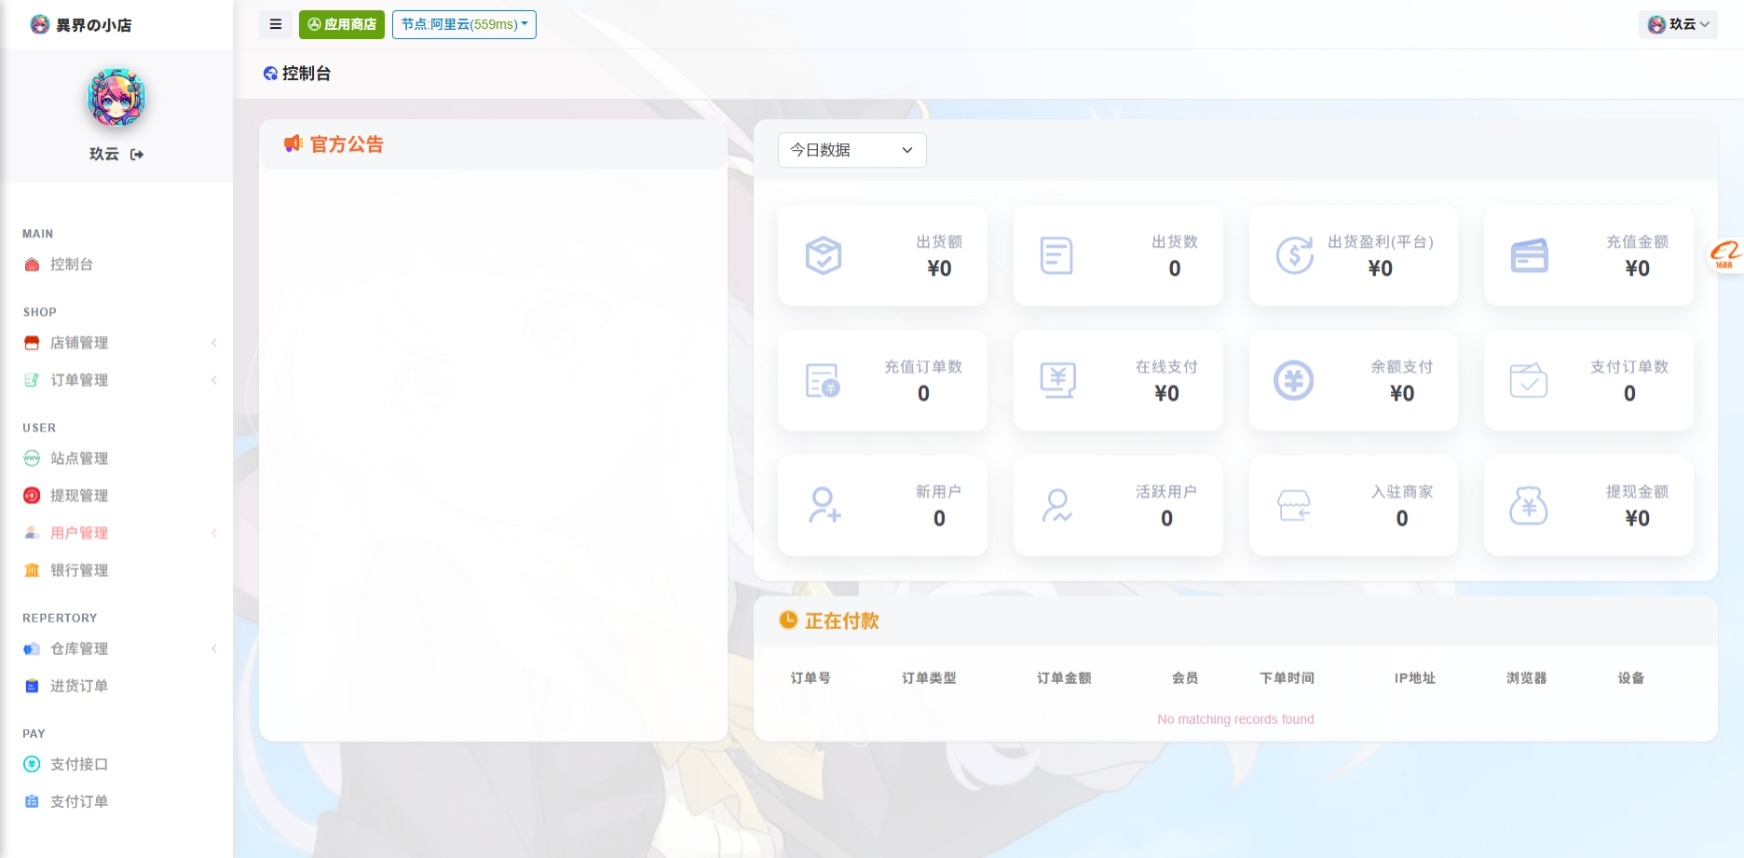Open the 玖云 user menu at top right
Image resolution: width=1744 pixels, height=858 pixels.
click(x=1678, y=25)
